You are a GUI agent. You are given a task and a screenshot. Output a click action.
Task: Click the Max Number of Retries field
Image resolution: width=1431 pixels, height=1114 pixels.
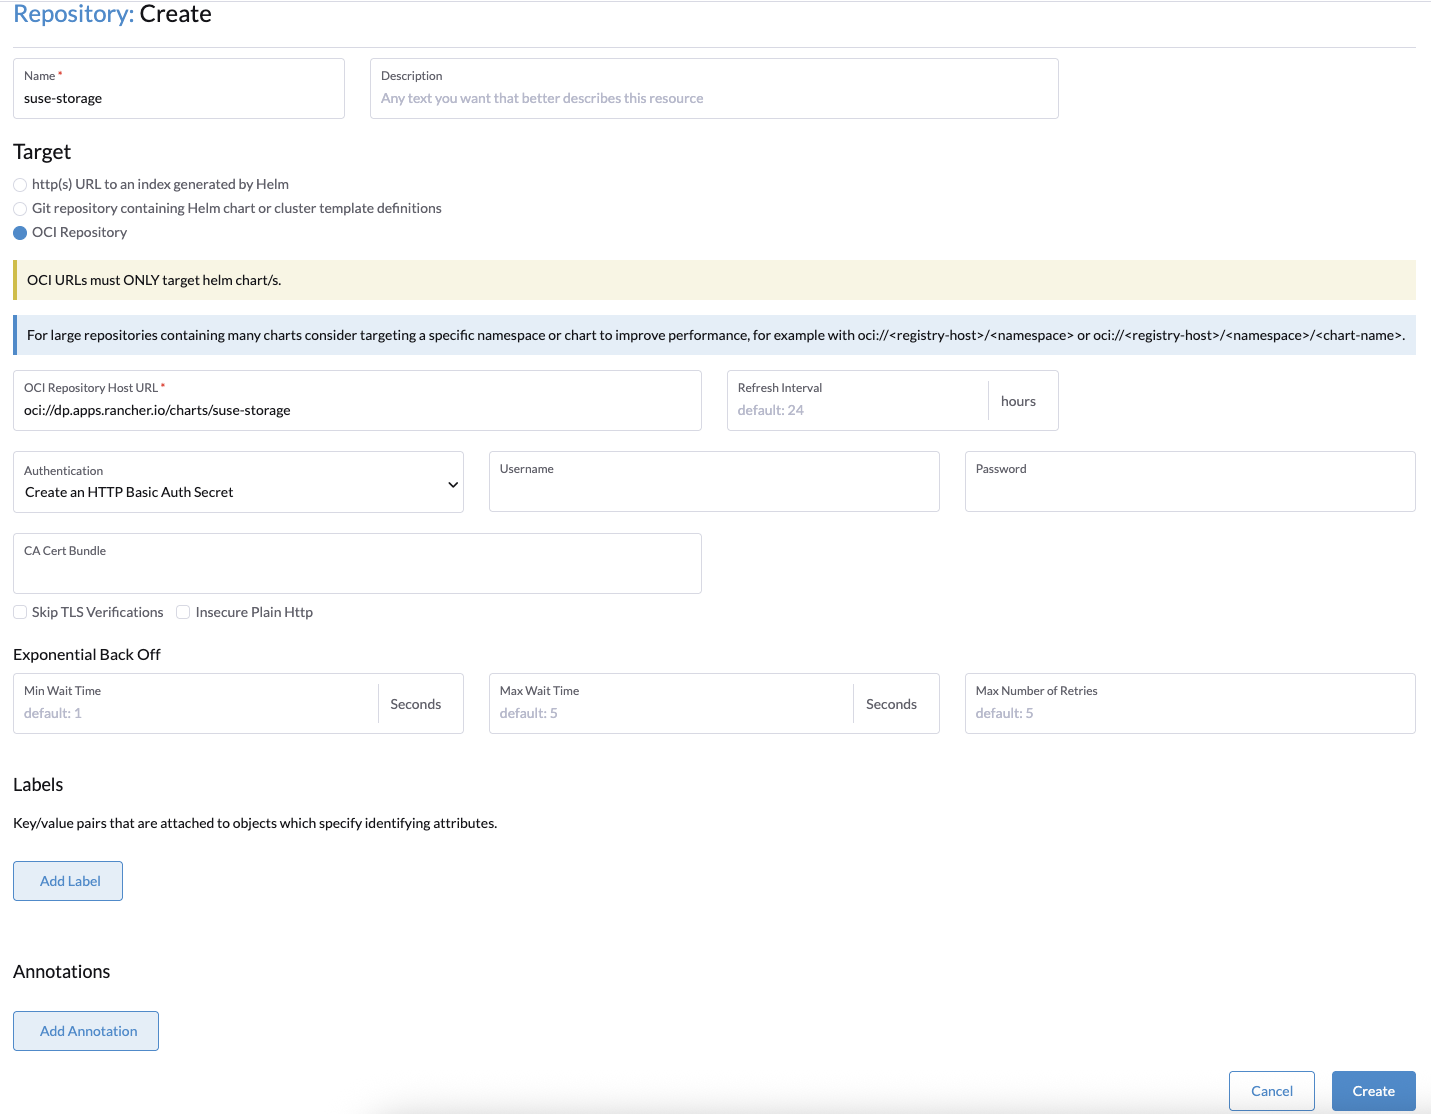click(1189, 713)
